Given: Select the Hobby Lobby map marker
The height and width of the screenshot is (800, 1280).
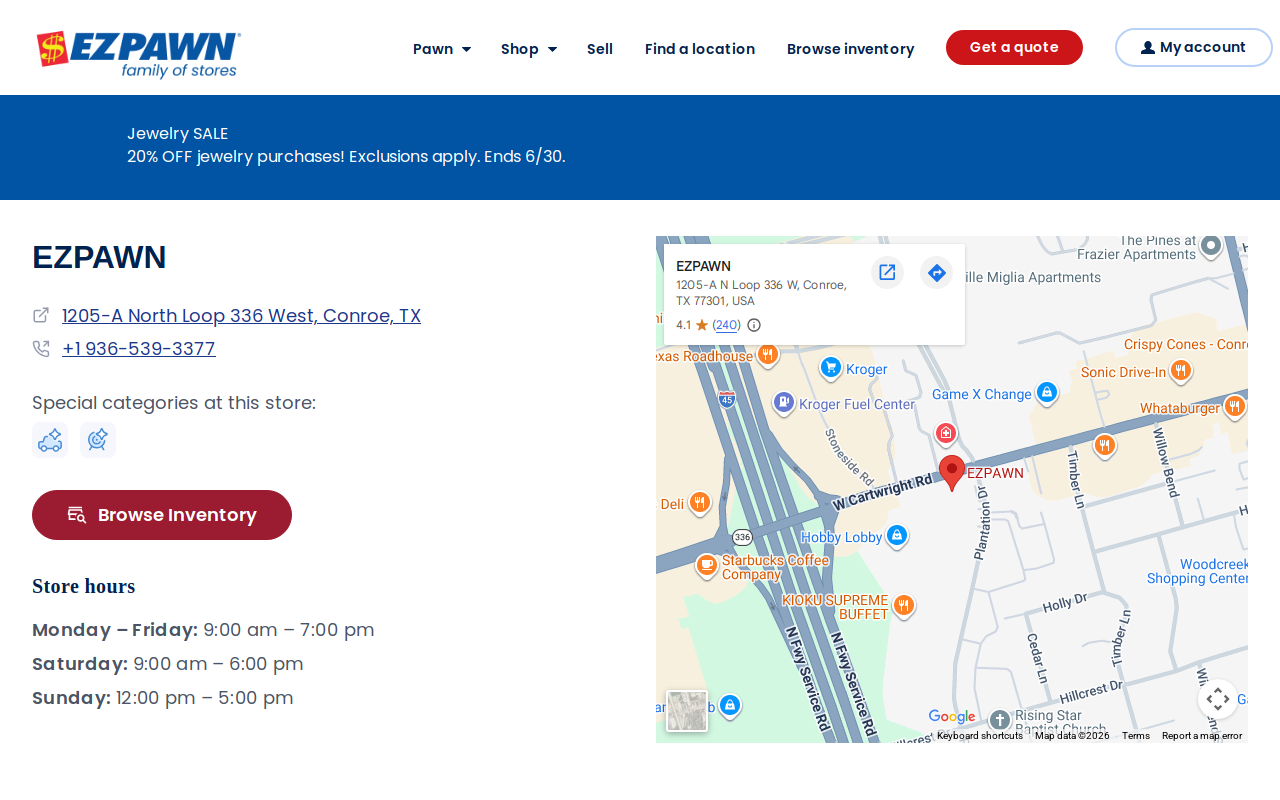Looking at the screenshot, I should click(897, 536).
